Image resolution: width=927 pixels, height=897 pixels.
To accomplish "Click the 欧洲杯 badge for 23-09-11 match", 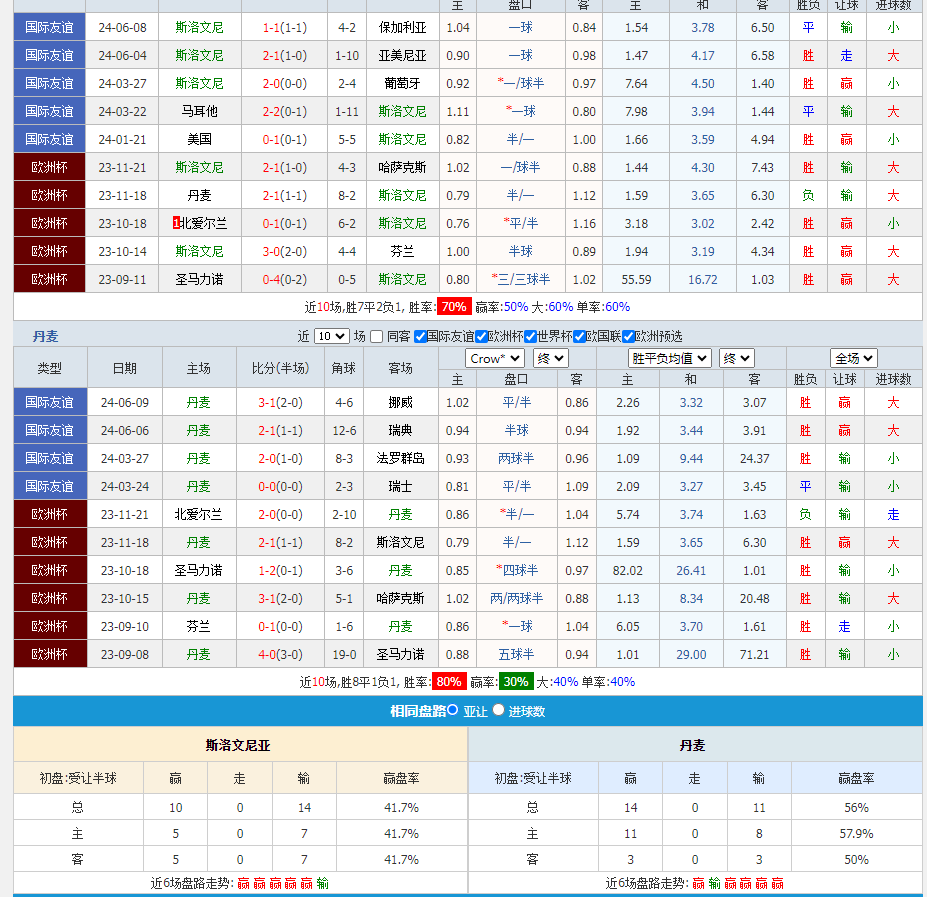I will pyautogui.click(x=49, y=279).
